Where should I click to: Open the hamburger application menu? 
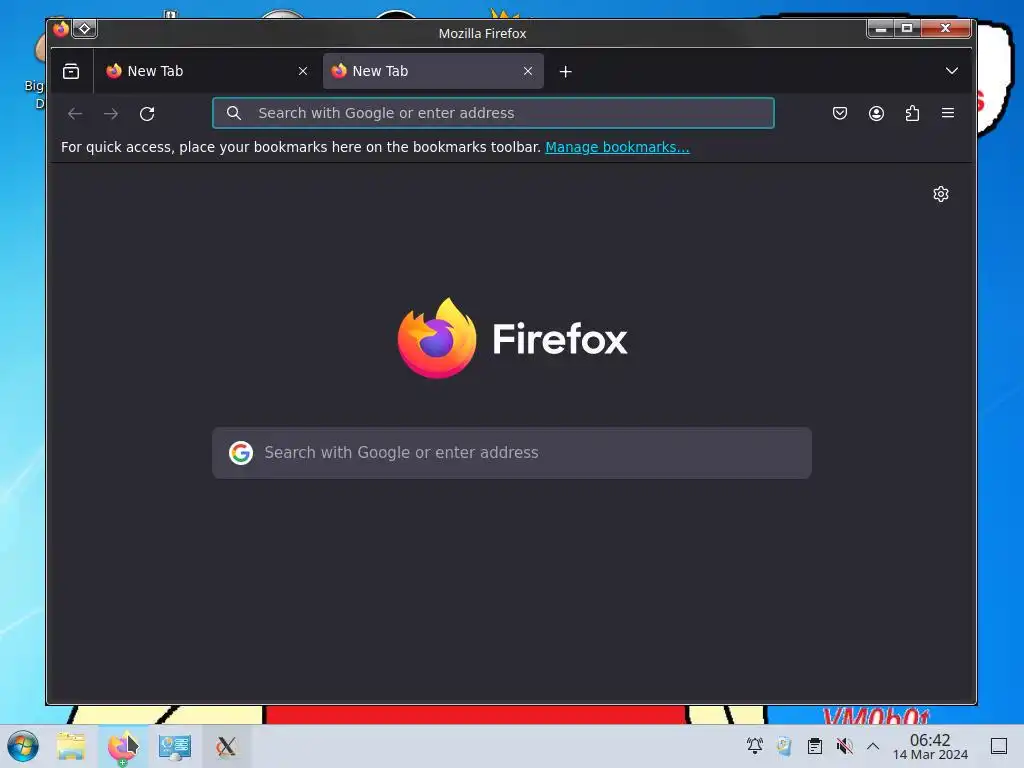tap(948, 113)
